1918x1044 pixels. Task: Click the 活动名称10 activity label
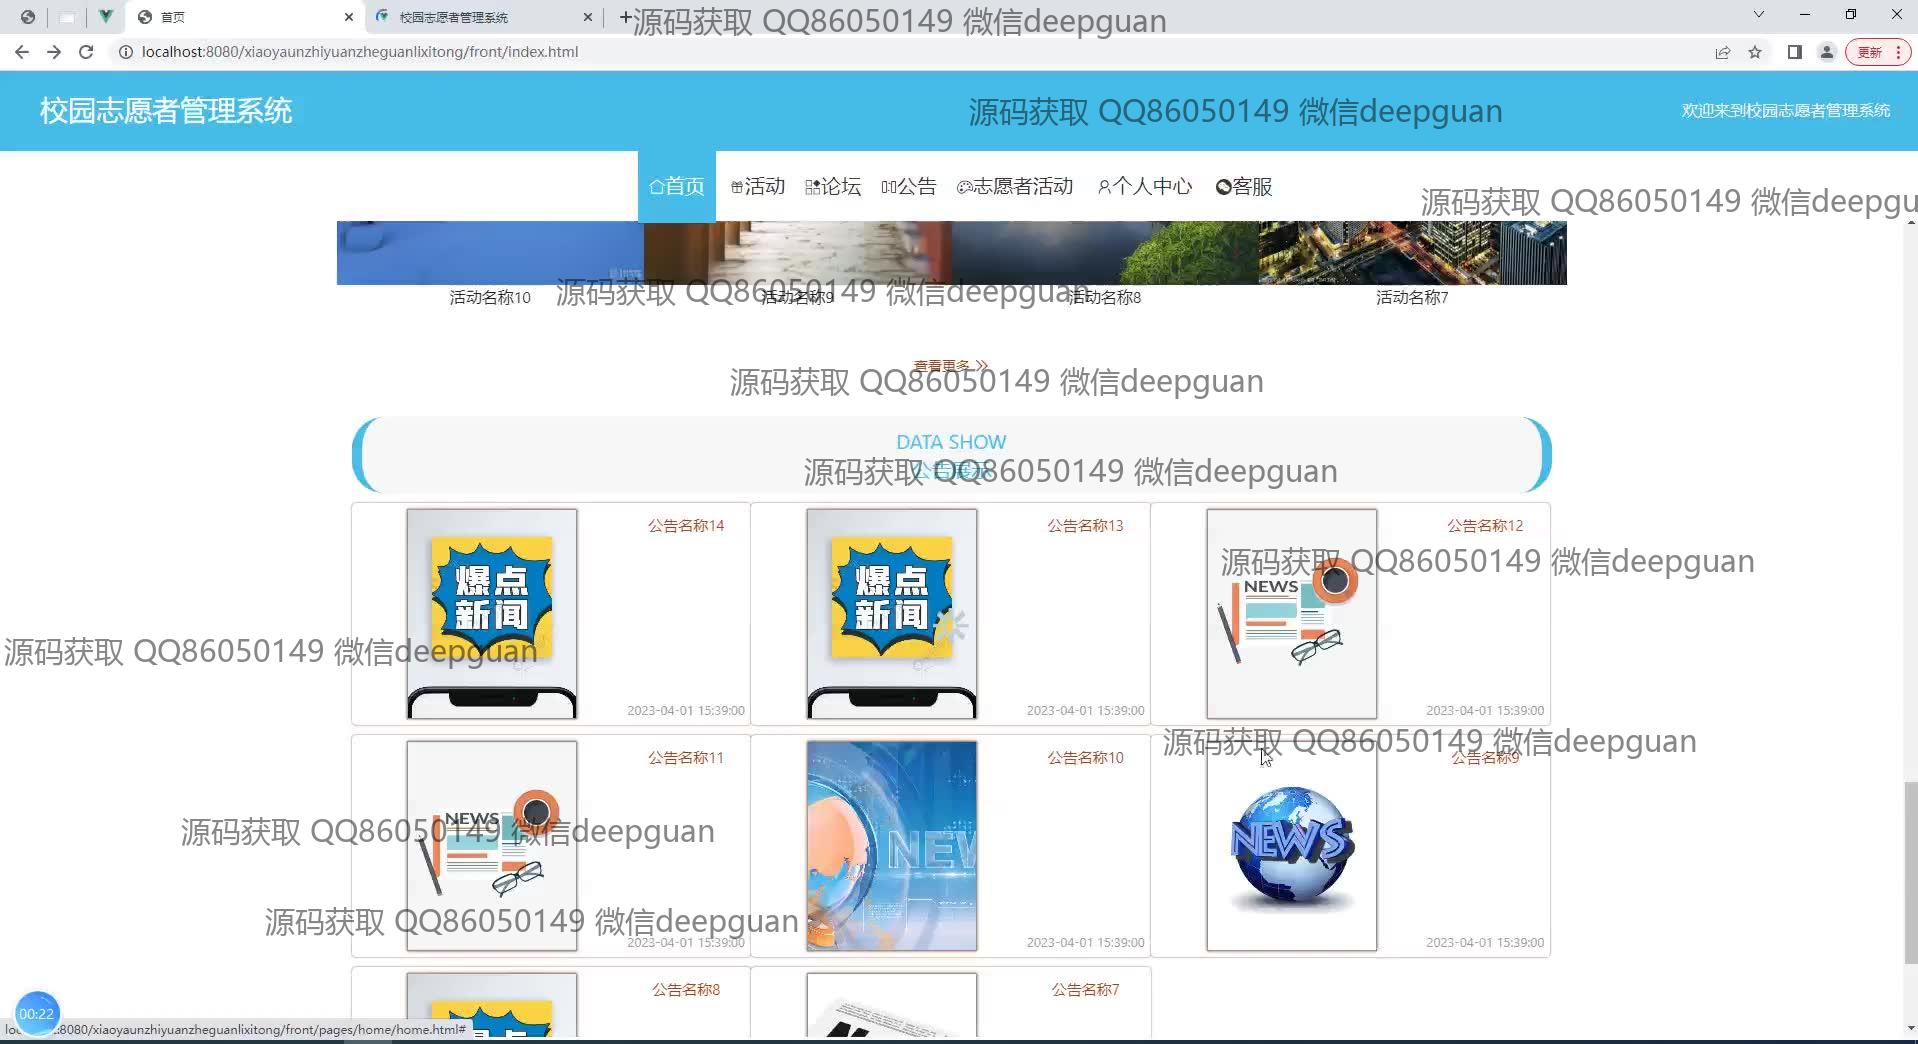click(490, 297)
